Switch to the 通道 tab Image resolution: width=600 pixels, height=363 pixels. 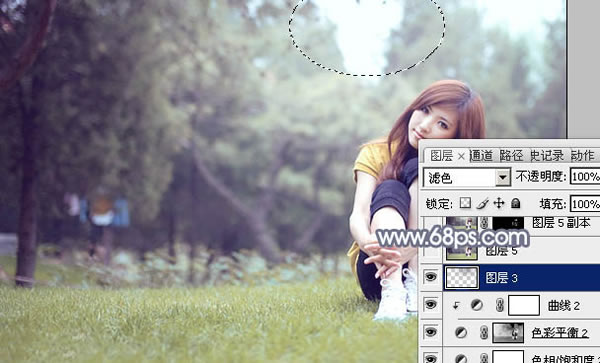481,156
